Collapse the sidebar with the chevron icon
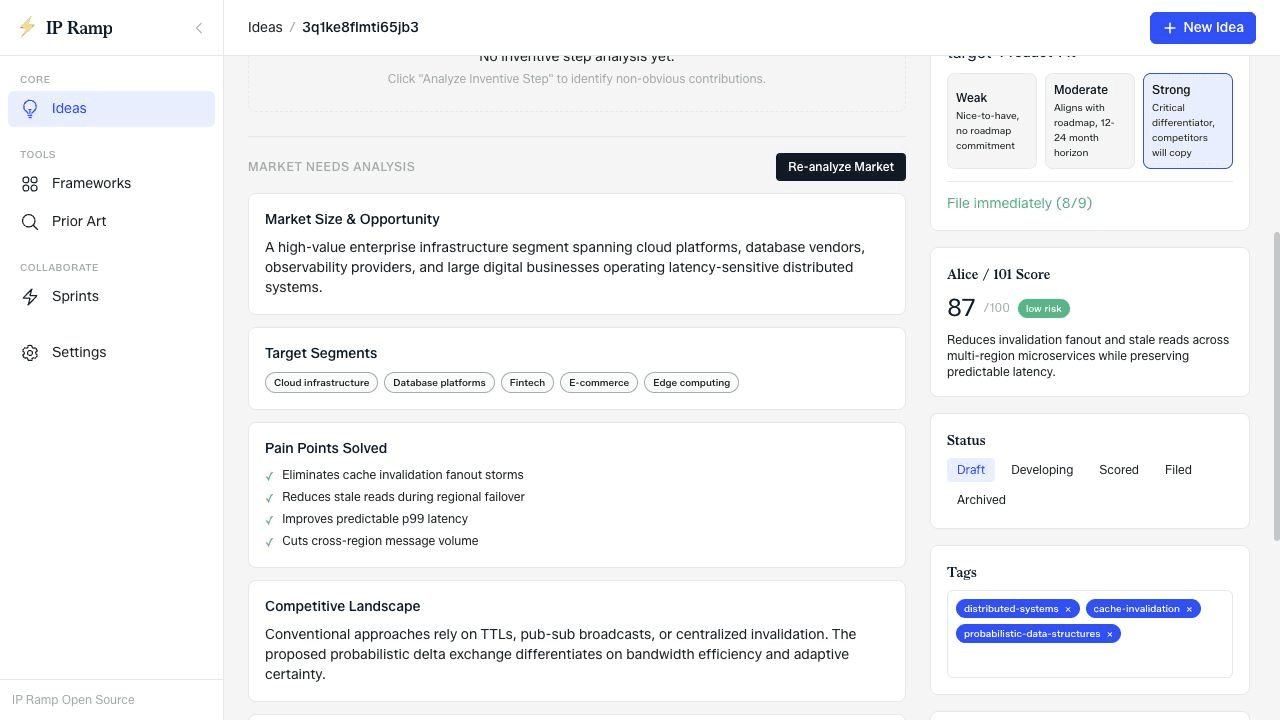The width and height of the screenshot is (1280, 720). (x=199, y=28)
